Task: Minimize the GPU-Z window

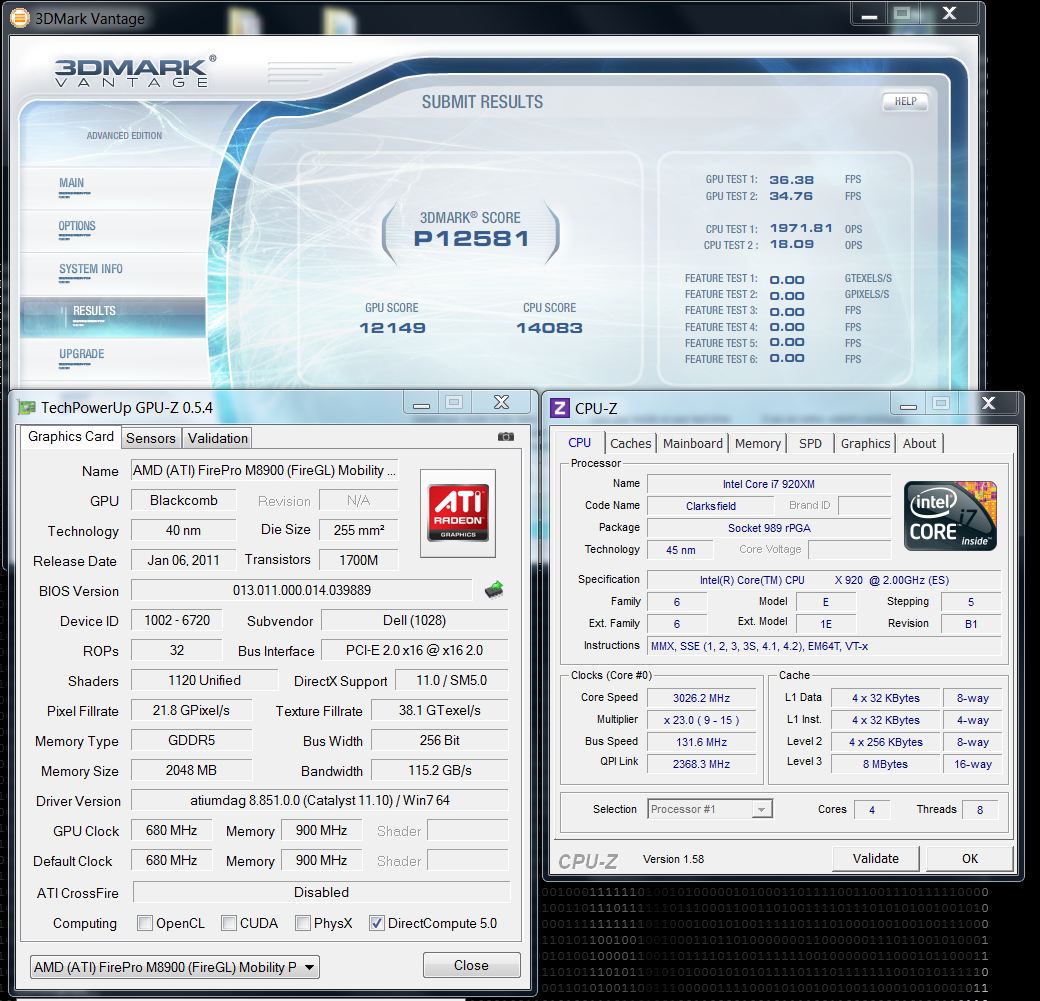Action: click(x=421, y=403)
